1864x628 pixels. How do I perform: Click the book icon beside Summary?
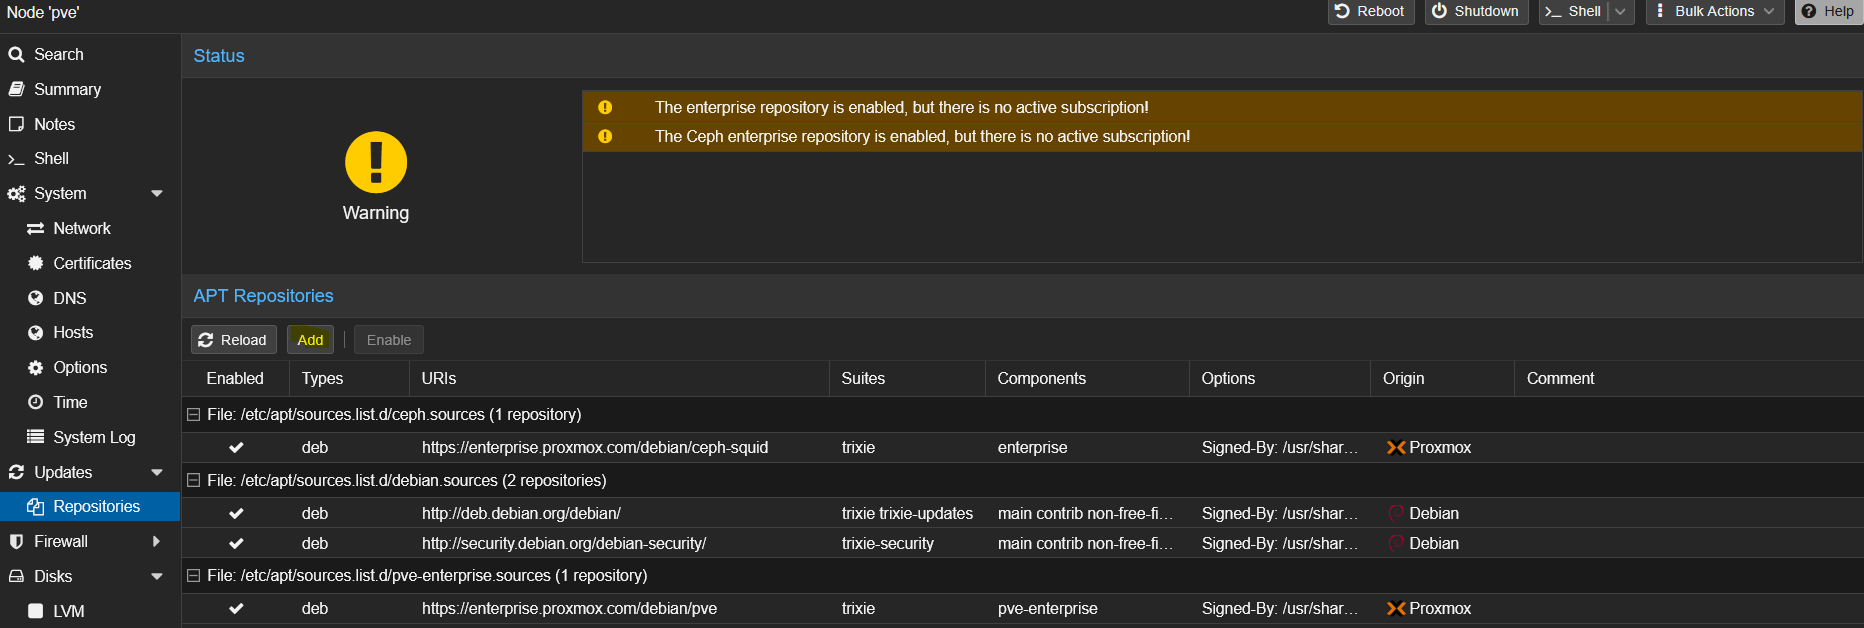click(16, 89)
